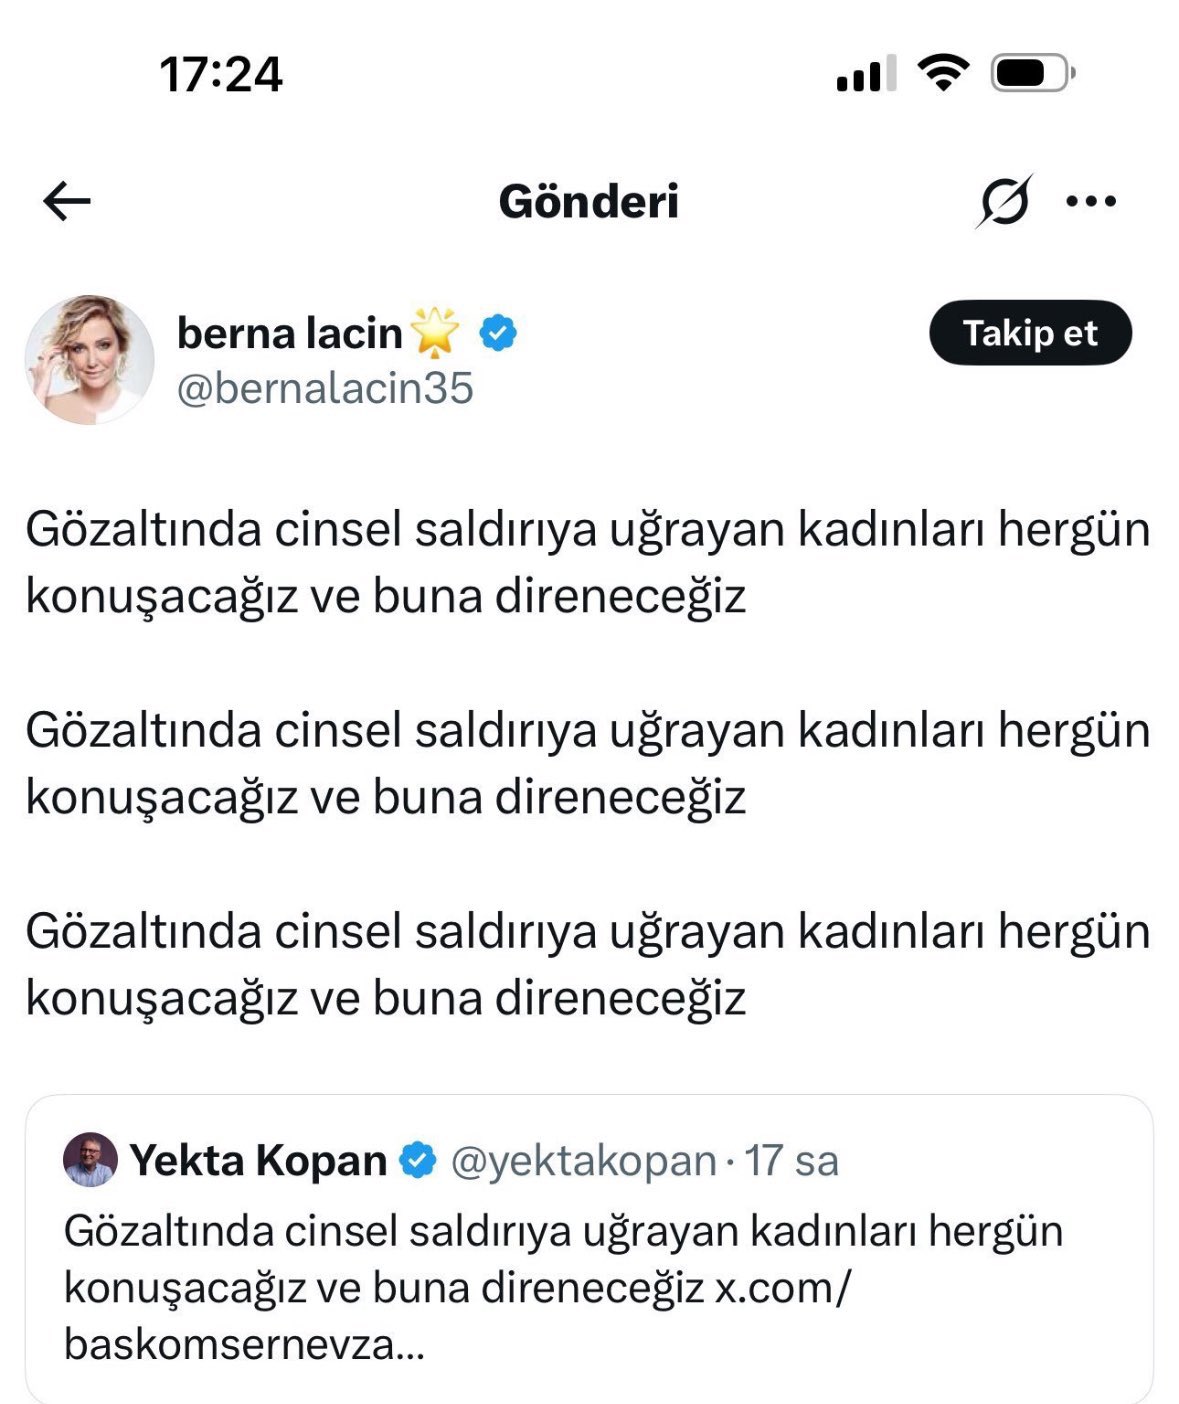Tap the star emoji beside berna lacin

[x=436, y=331]
